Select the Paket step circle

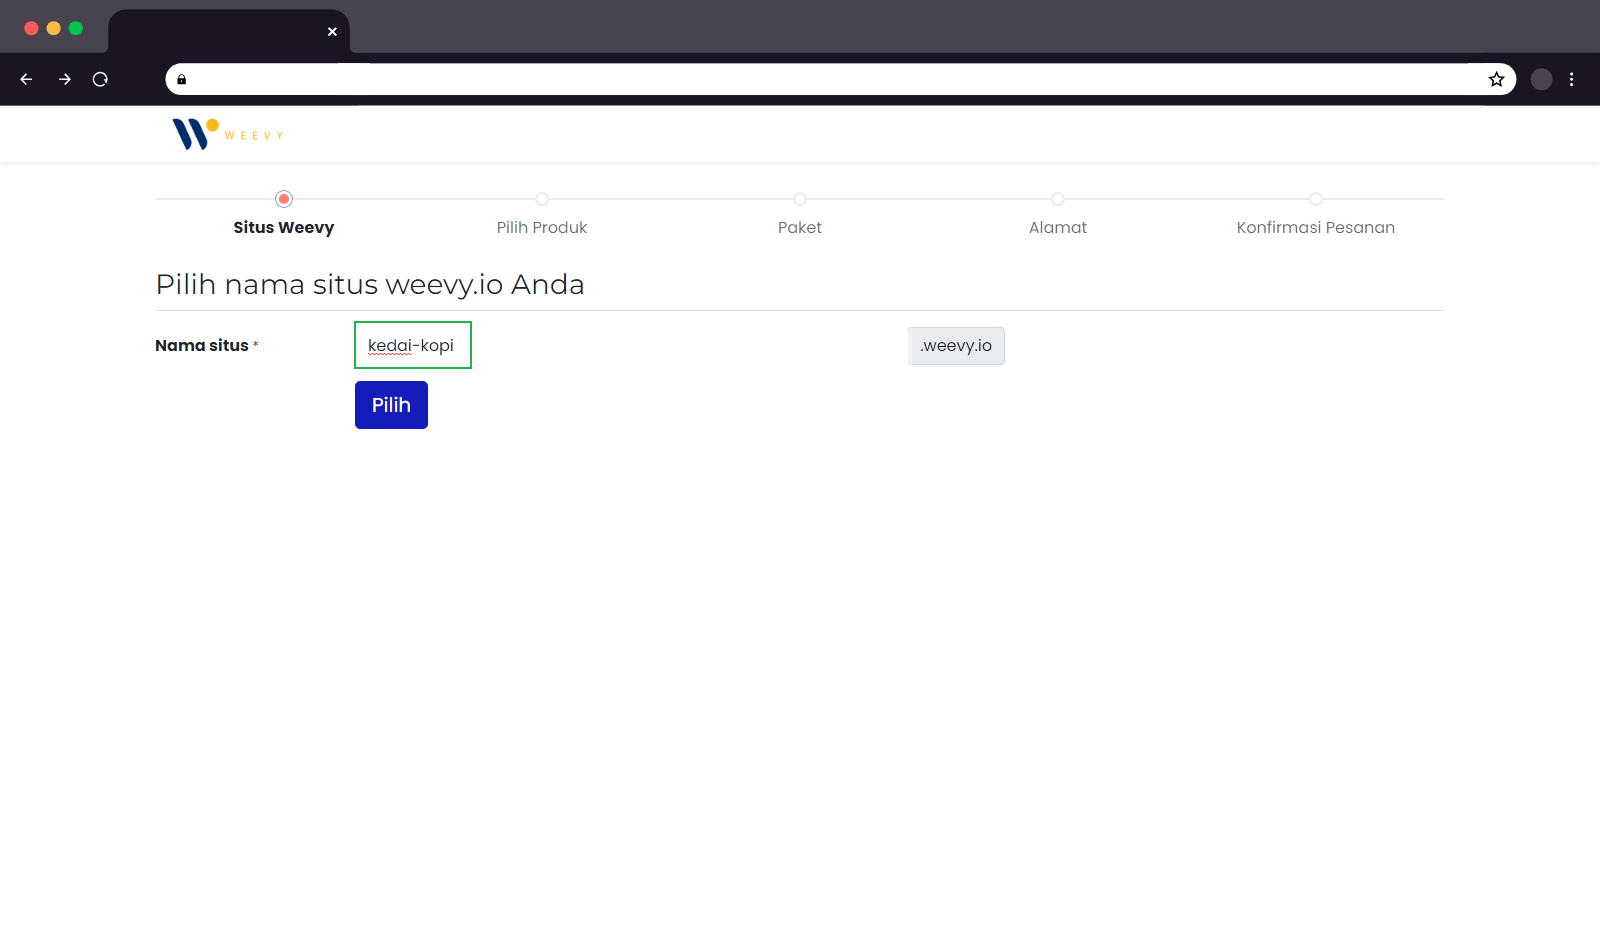point(800,199)
